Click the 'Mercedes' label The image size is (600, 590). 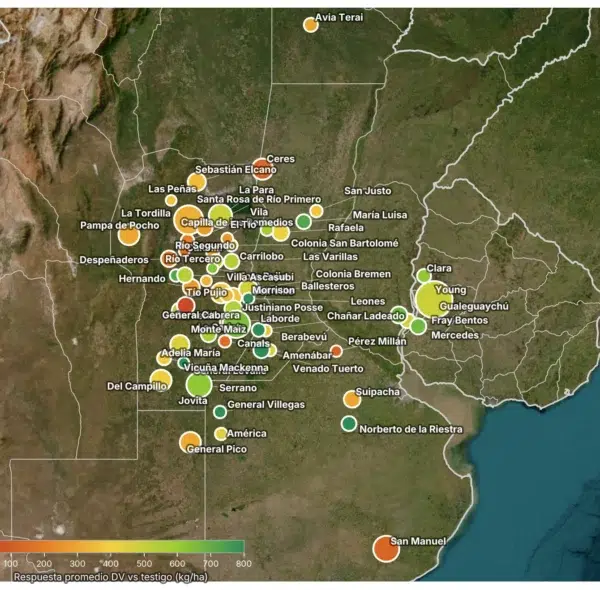[x=455, y=335]
